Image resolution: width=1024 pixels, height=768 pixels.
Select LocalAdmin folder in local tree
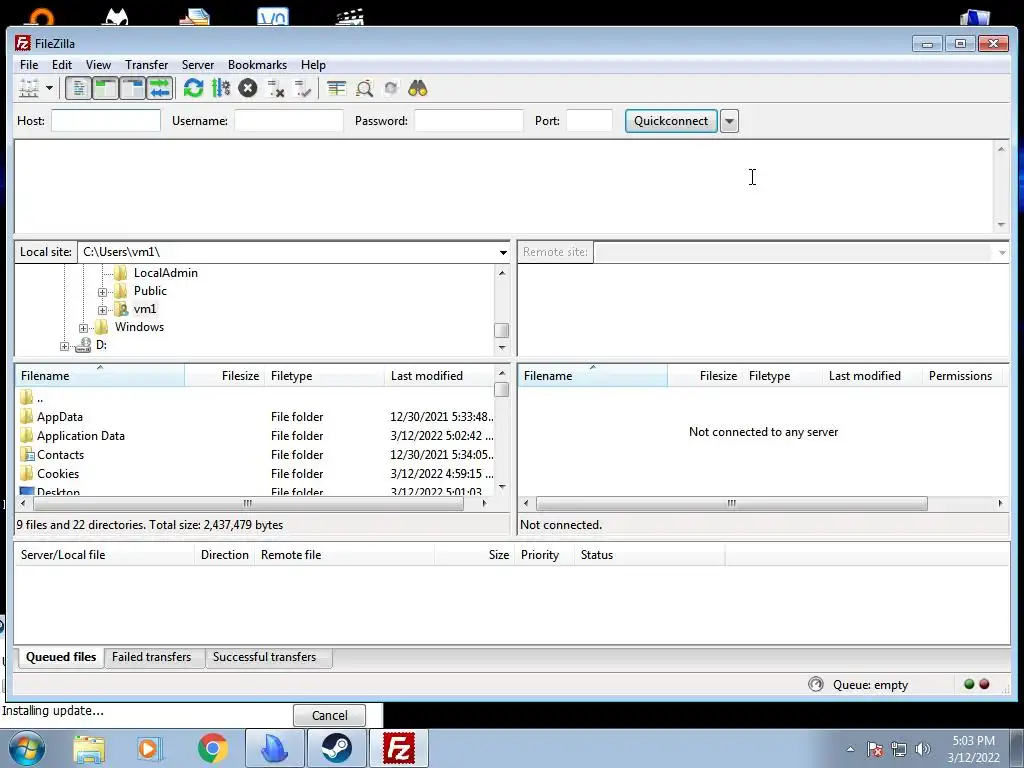click(165, 273)
